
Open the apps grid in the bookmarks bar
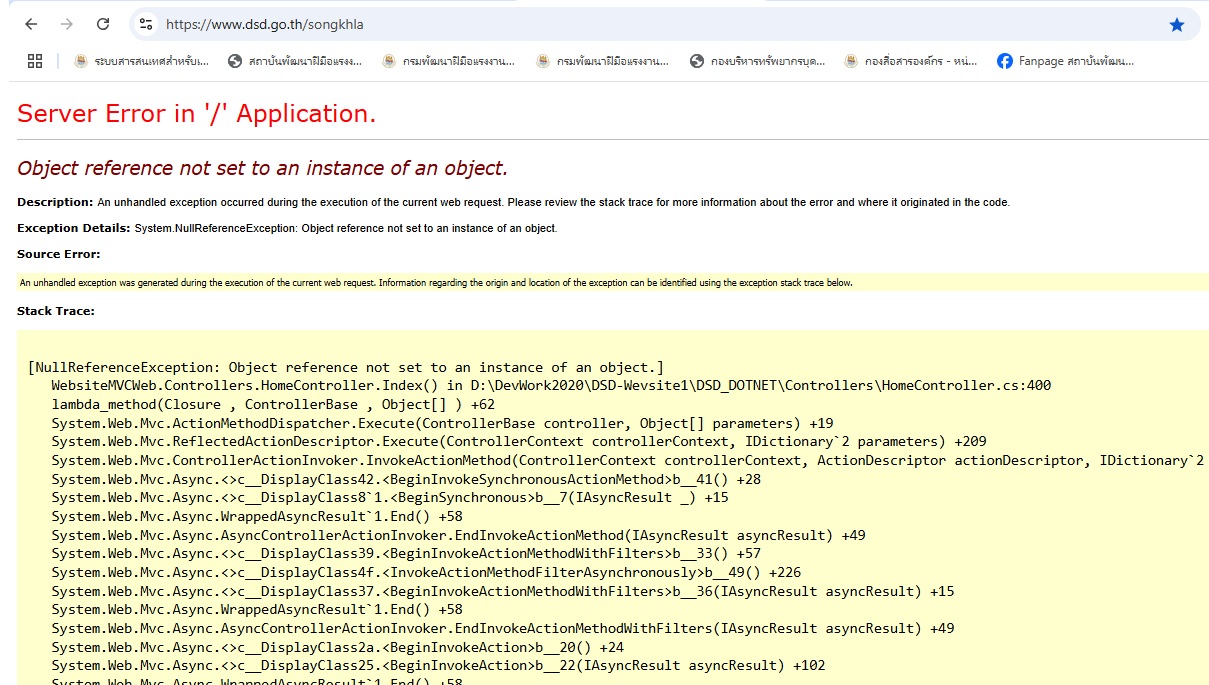point(35,61)
